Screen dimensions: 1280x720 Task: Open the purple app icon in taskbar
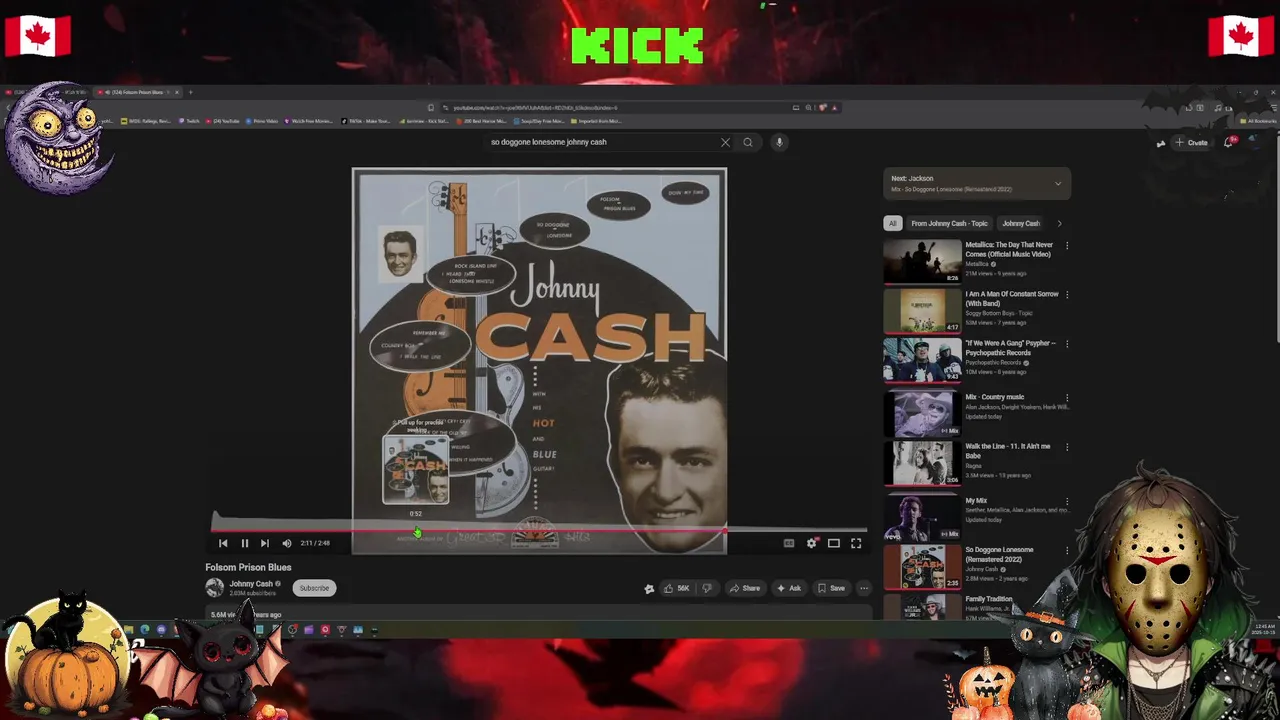pos(308,630)
